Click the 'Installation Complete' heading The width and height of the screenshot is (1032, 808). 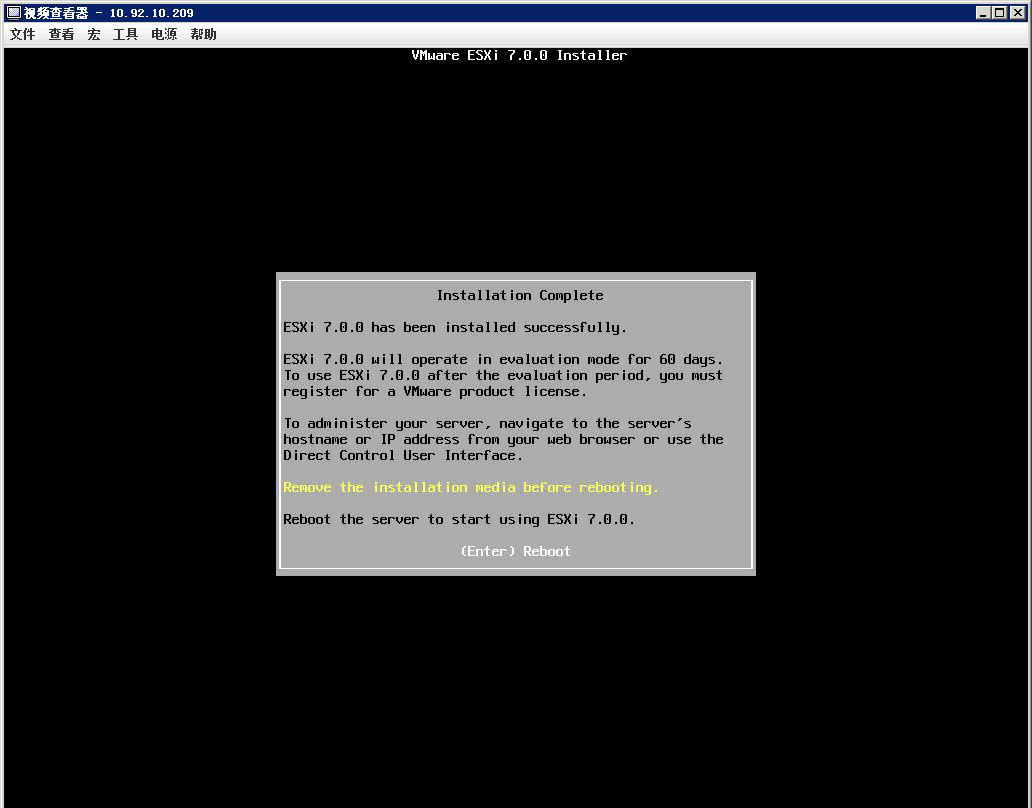tap(520, 295)
